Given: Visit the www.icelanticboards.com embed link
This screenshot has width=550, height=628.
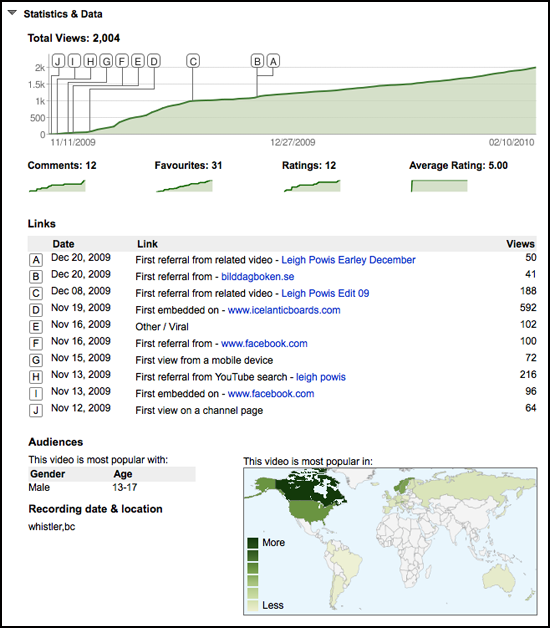Looking at the screenshot, I should (x=284, y=310).
